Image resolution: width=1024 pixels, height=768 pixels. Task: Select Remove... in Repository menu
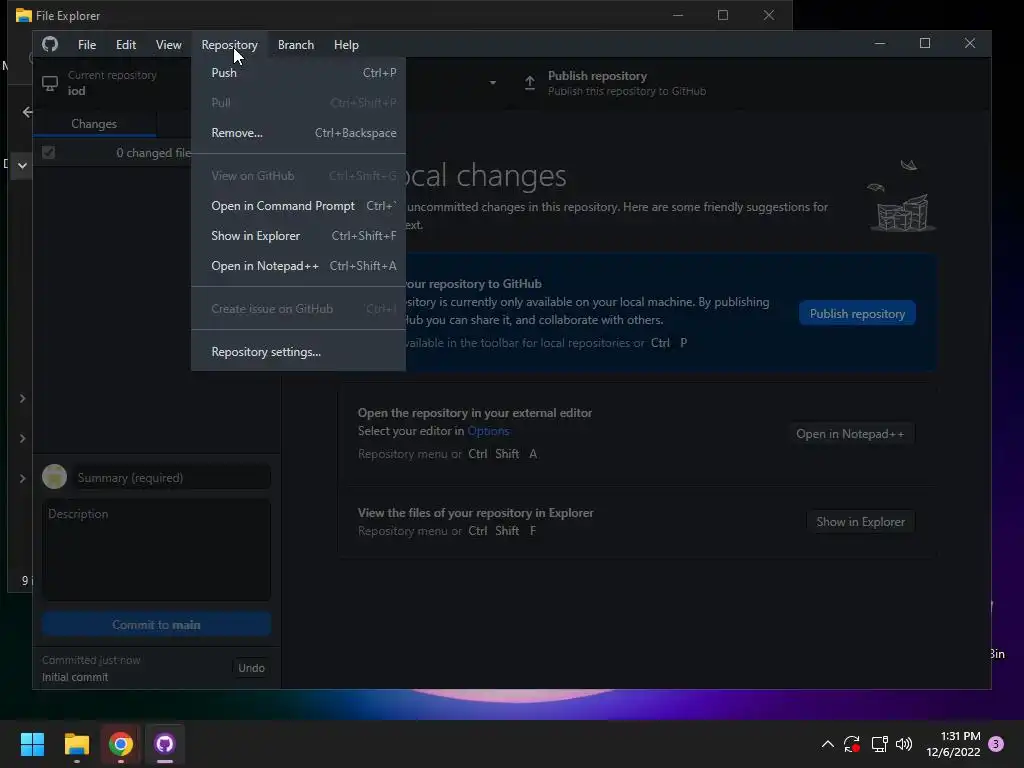[298, 133]
